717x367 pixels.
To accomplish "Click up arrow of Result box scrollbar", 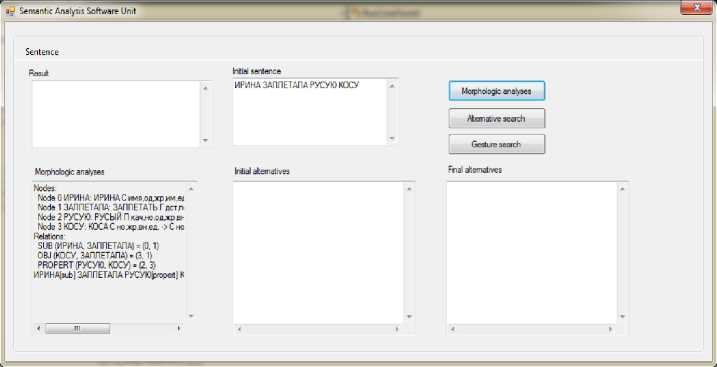I will tap(205, 88).
